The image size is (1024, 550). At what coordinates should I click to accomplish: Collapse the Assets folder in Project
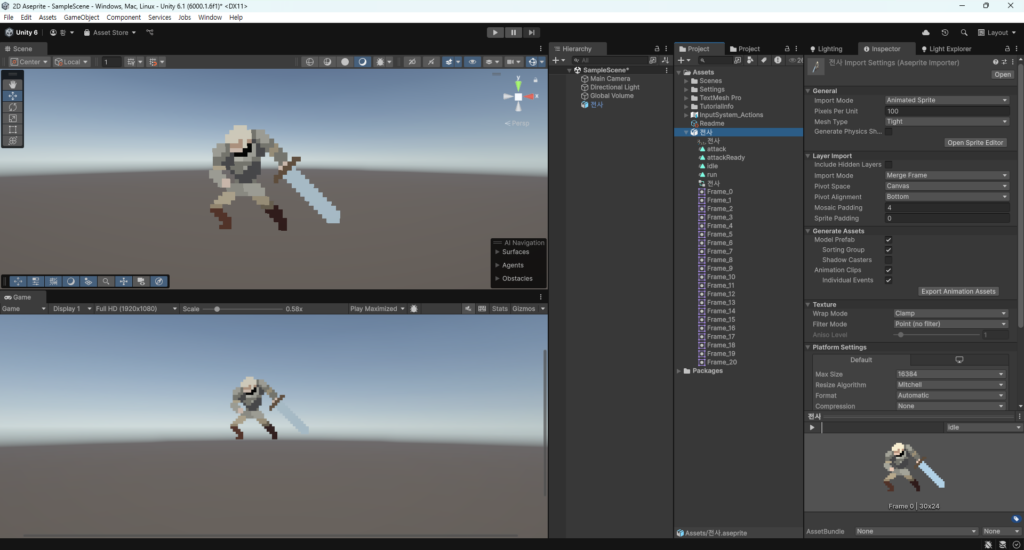[679, 73]
